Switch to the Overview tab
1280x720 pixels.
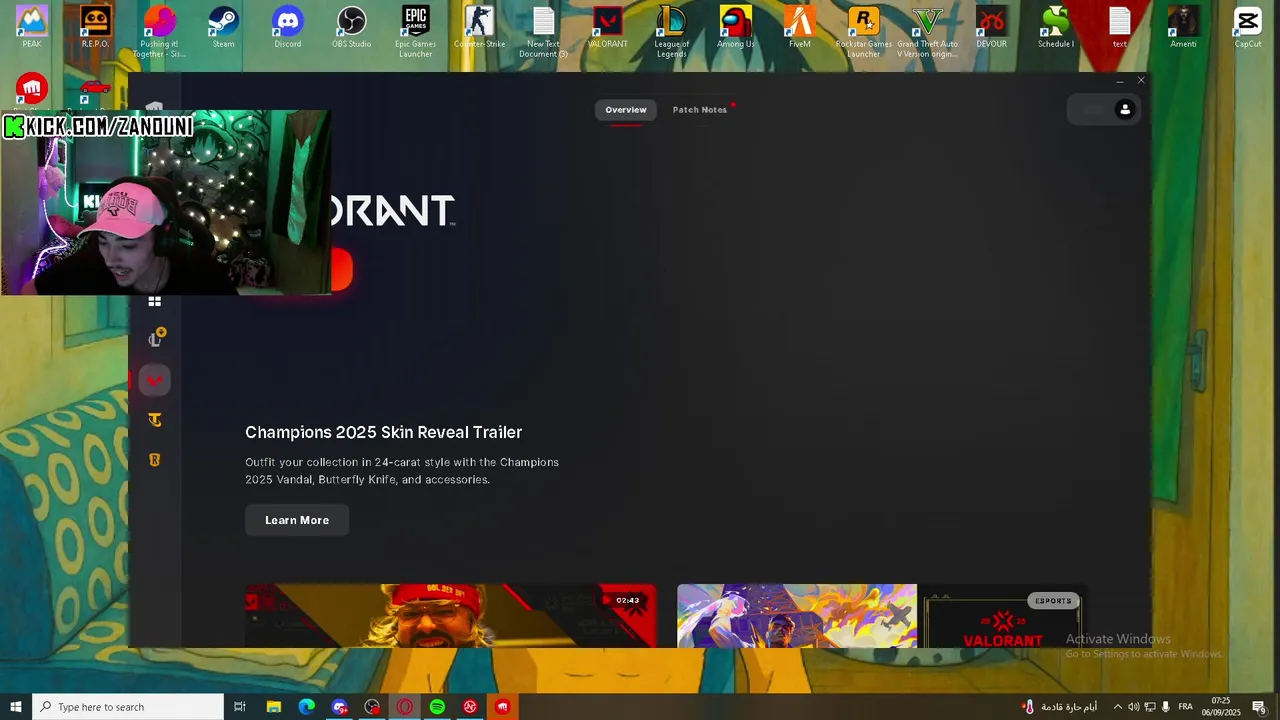point(626,110)
